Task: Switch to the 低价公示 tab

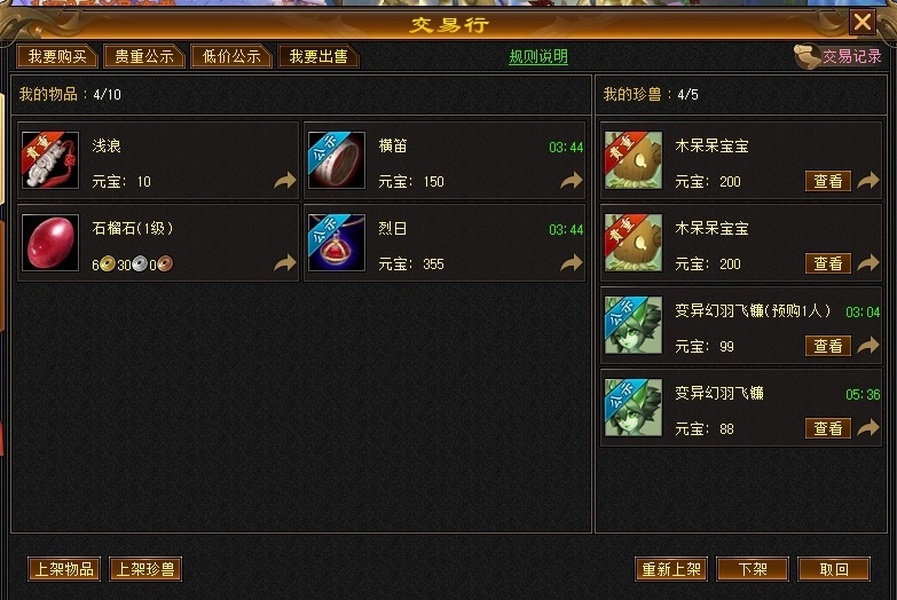Action: tap(231, 57)
